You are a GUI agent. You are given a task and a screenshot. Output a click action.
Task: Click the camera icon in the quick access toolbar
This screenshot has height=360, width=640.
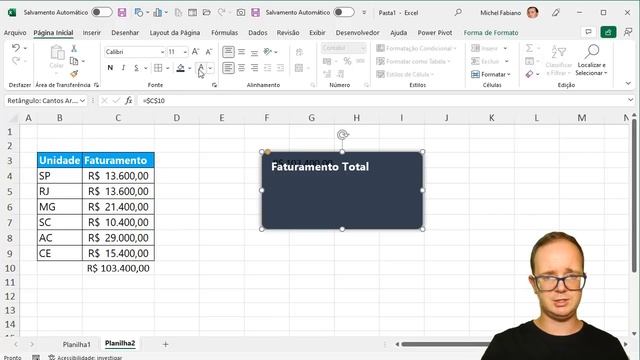click(x=241, y=13)
